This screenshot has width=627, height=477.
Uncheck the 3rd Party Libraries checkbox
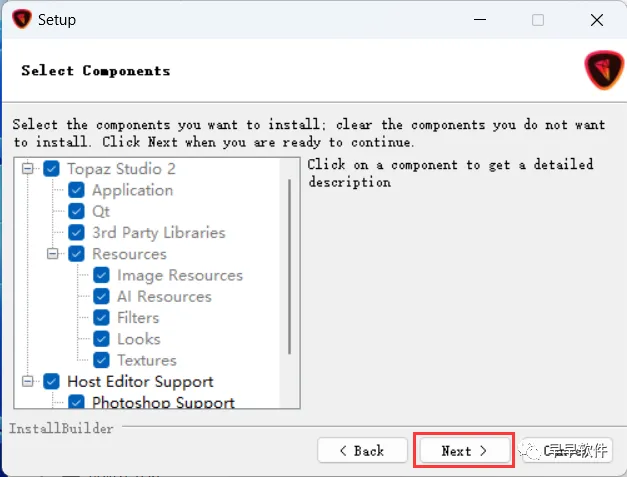[76, 232]
